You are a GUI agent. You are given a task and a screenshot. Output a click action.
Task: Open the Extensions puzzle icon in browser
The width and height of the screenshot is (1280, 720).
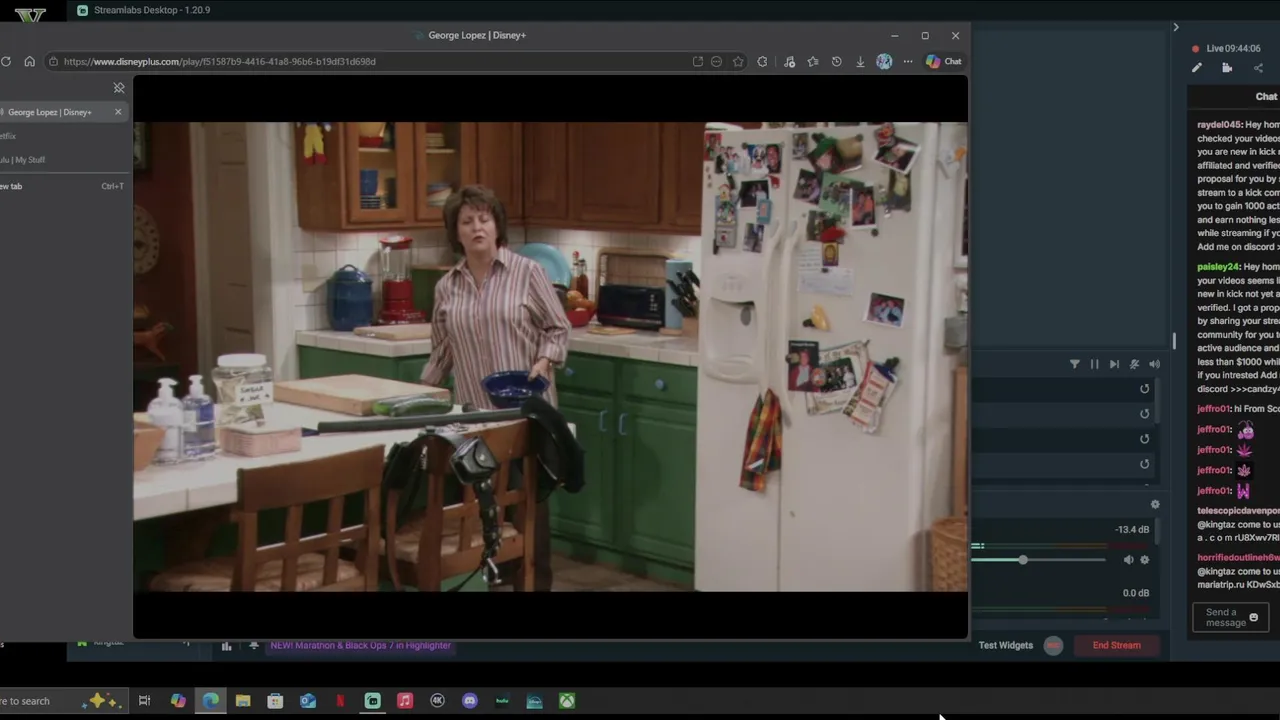click(762, 61)
